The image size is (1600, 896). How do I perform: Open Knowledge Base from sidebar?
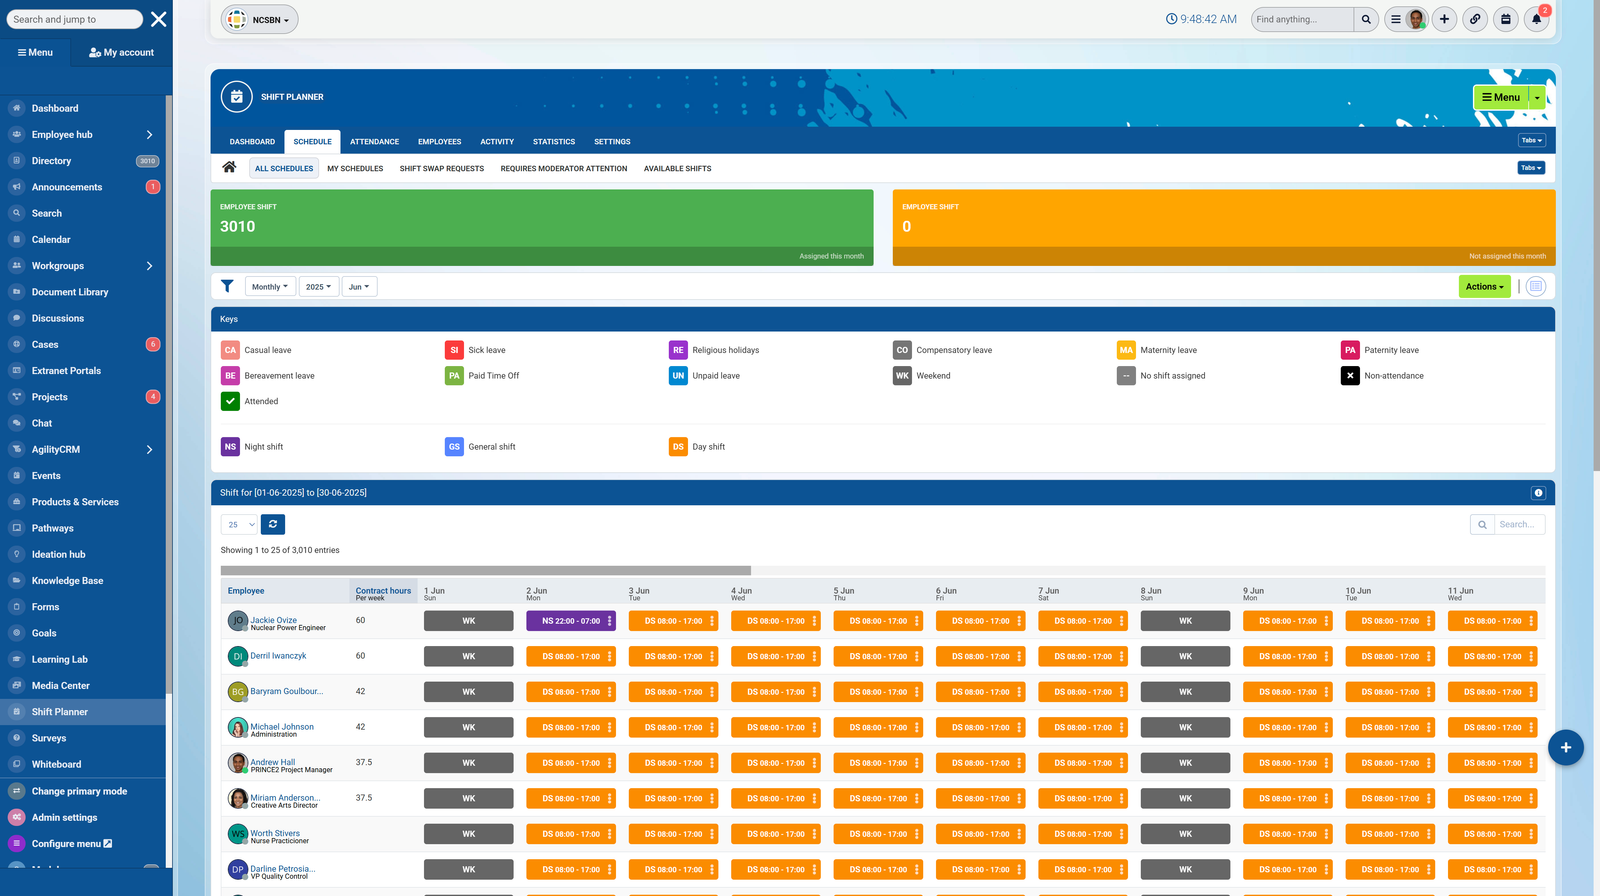click(67, 581)
